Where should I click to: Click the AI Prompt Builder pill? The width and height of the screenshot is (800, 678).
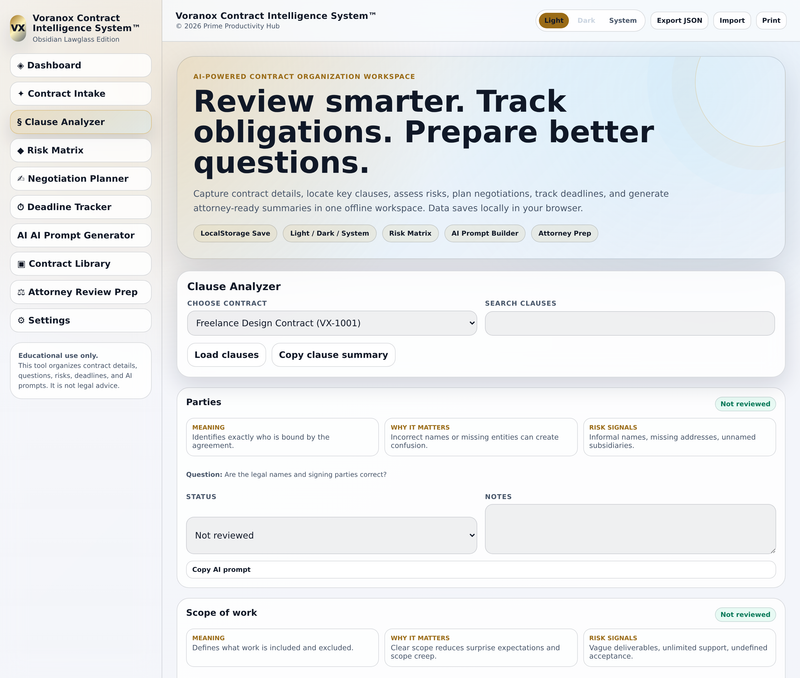pyautogui.click(x=485, y=234)
